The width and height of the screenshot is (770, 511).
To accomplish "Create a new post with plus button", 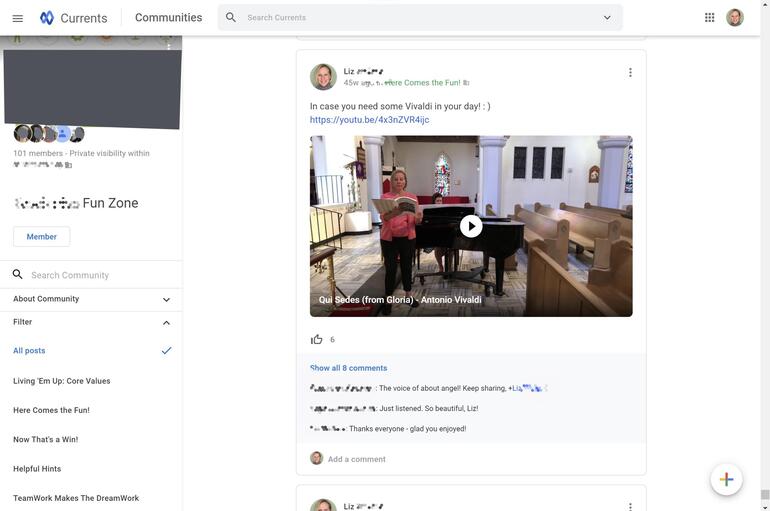I will click(726, 479).
